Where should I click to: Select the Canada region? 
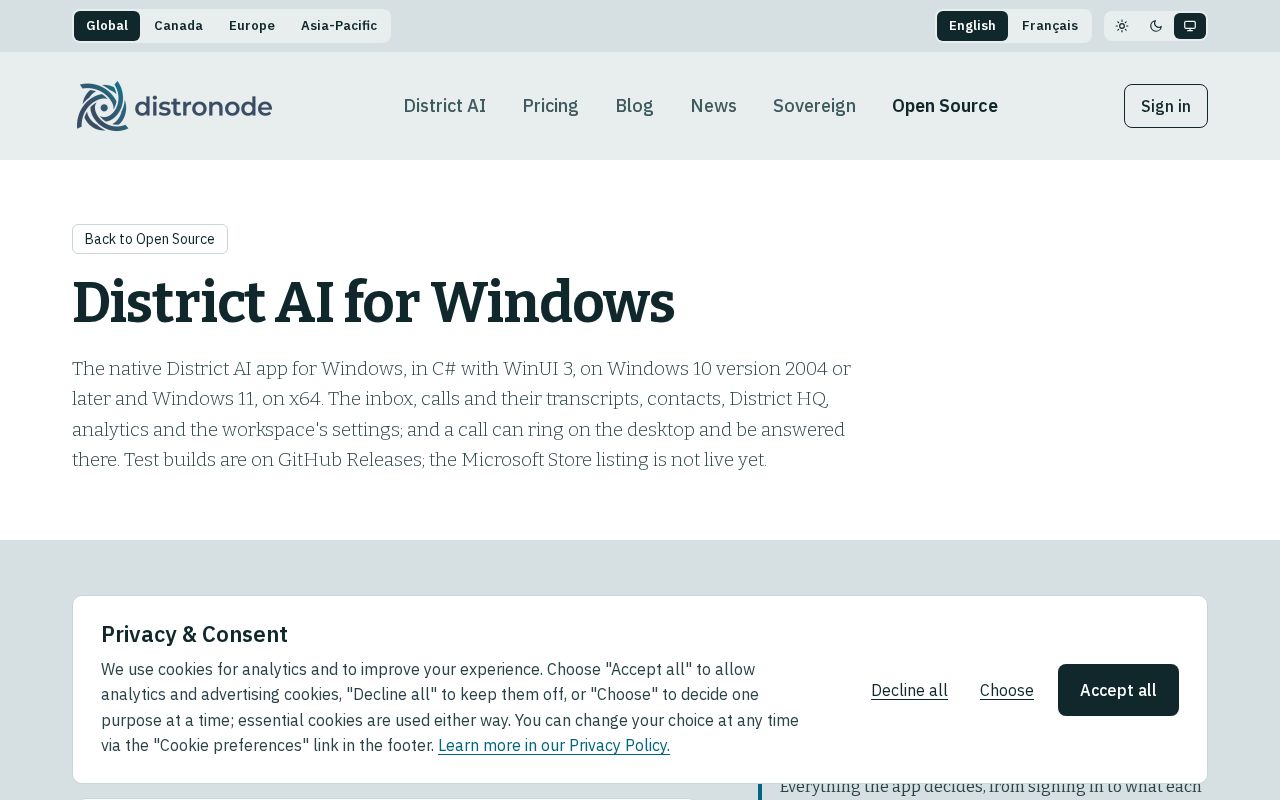pyautogui.click(x=178, y=26)
